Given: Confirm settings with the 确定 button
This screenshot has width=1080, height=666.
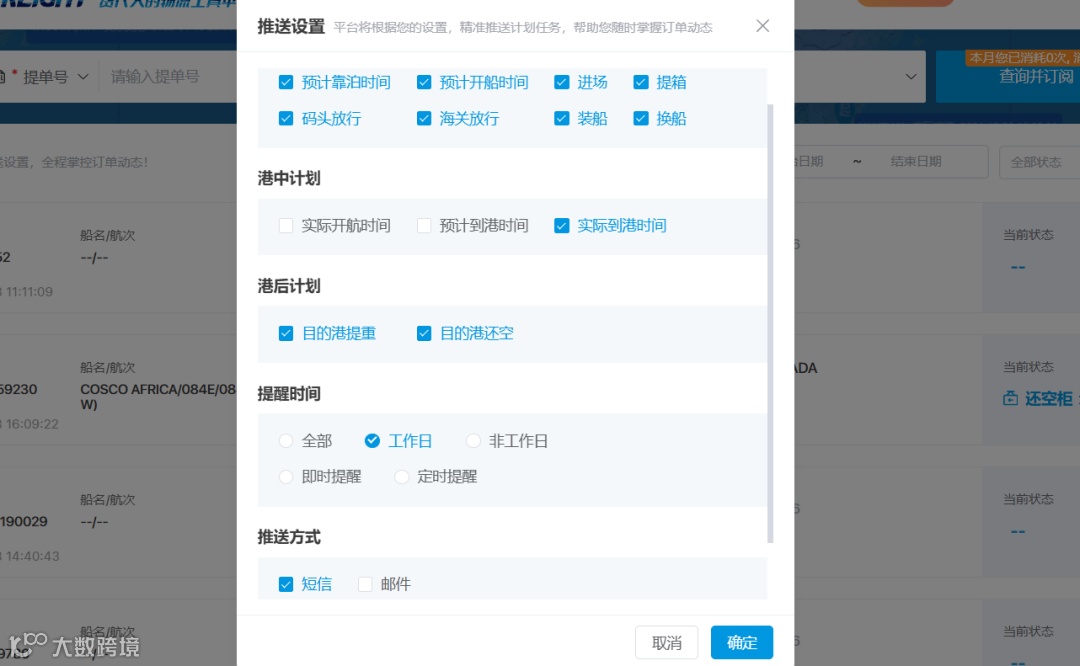Looking at the screenshot, I should pyautogui.click(x=742, y=642).
